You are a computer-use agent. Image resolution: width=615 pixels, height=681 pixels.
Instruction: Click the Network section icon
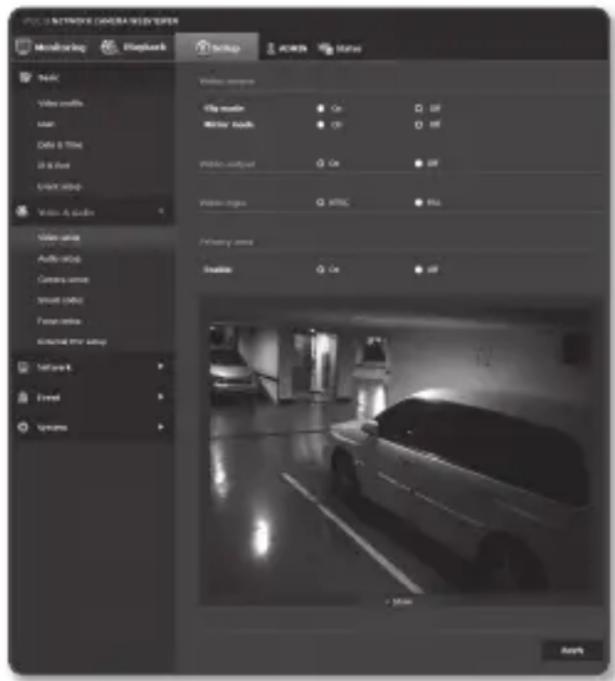[x=23, y=367]
